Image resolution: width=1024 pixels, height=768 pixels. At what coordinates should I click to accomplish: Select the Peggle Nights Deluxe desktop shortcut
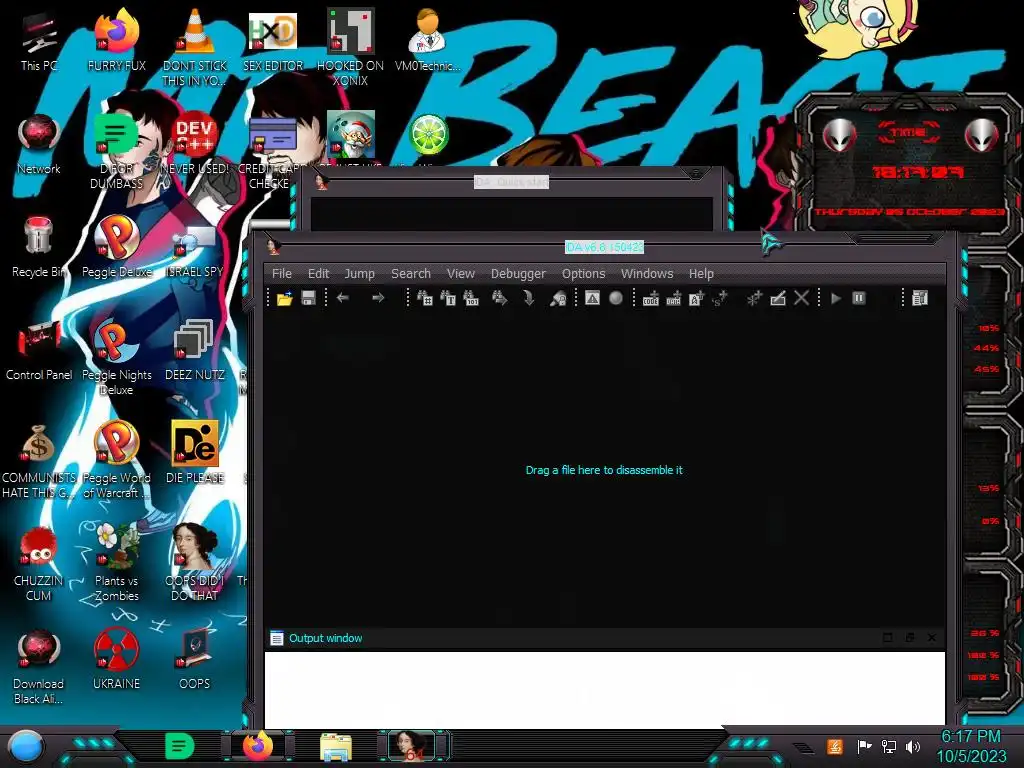[x=117, y=358]
